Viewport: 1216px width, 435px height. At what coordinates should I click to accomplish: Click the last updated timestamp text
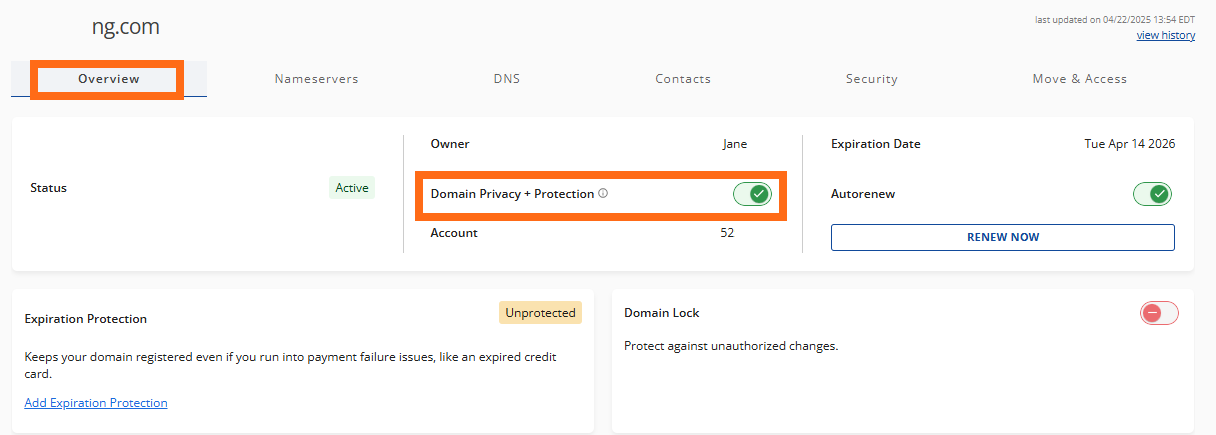click(1116, 20)
